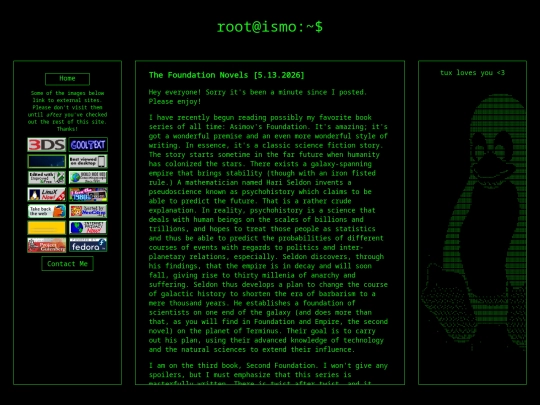This screenshot has width=540, height=405.
Task: Click the plain yellow badge
Action: click(x=46, y=228)
